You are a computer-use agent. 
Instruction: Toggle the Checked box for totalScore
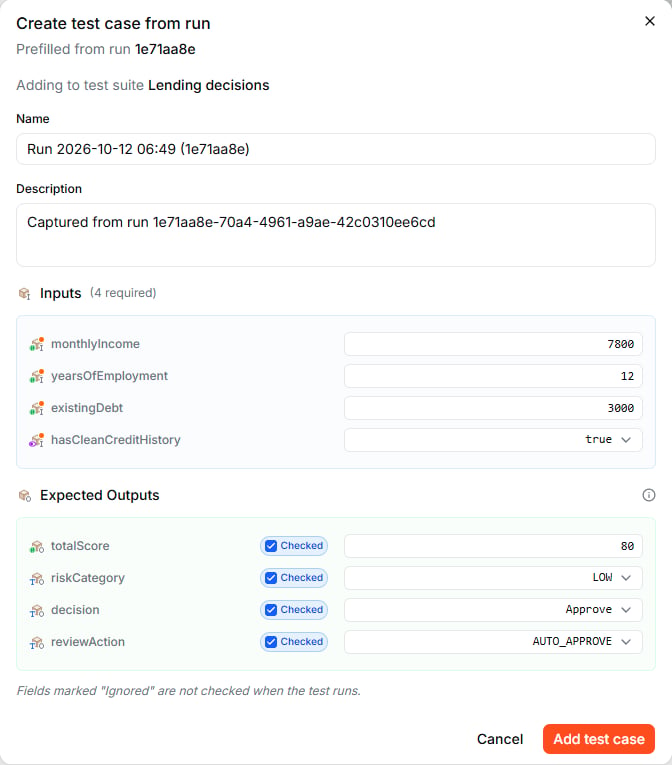click(294, 546)
